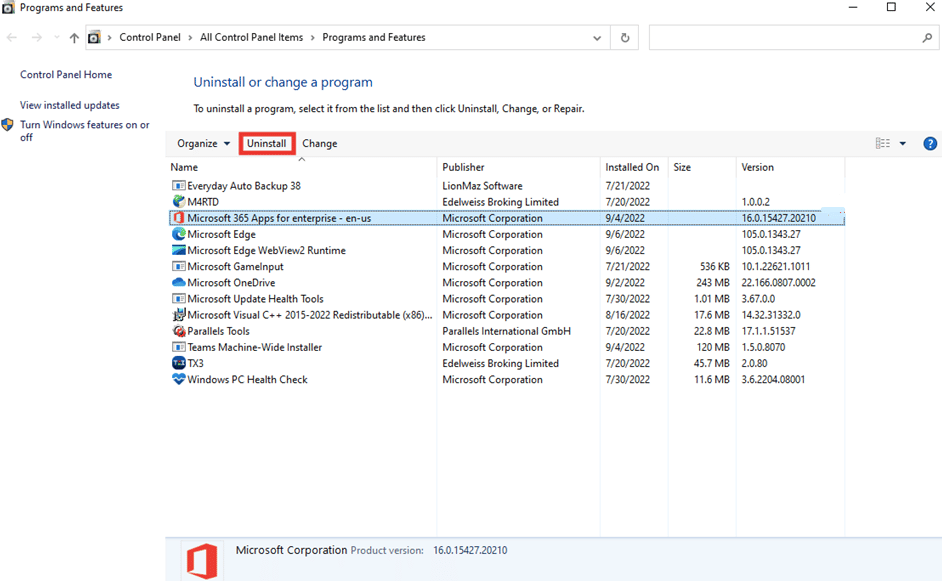942x581 pixels.
Task: Open Help via the blue question mark icon
Action: point(930,143)
